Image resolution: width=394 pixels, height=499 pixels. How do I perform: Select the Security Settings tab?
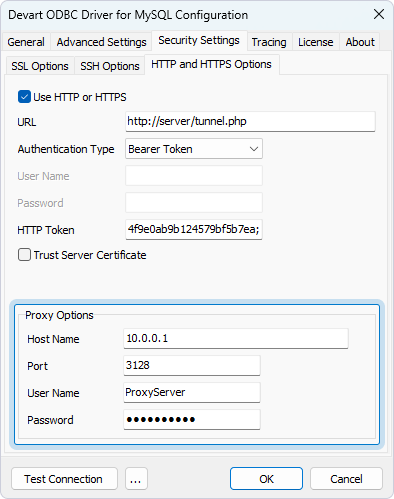(199, 40)
